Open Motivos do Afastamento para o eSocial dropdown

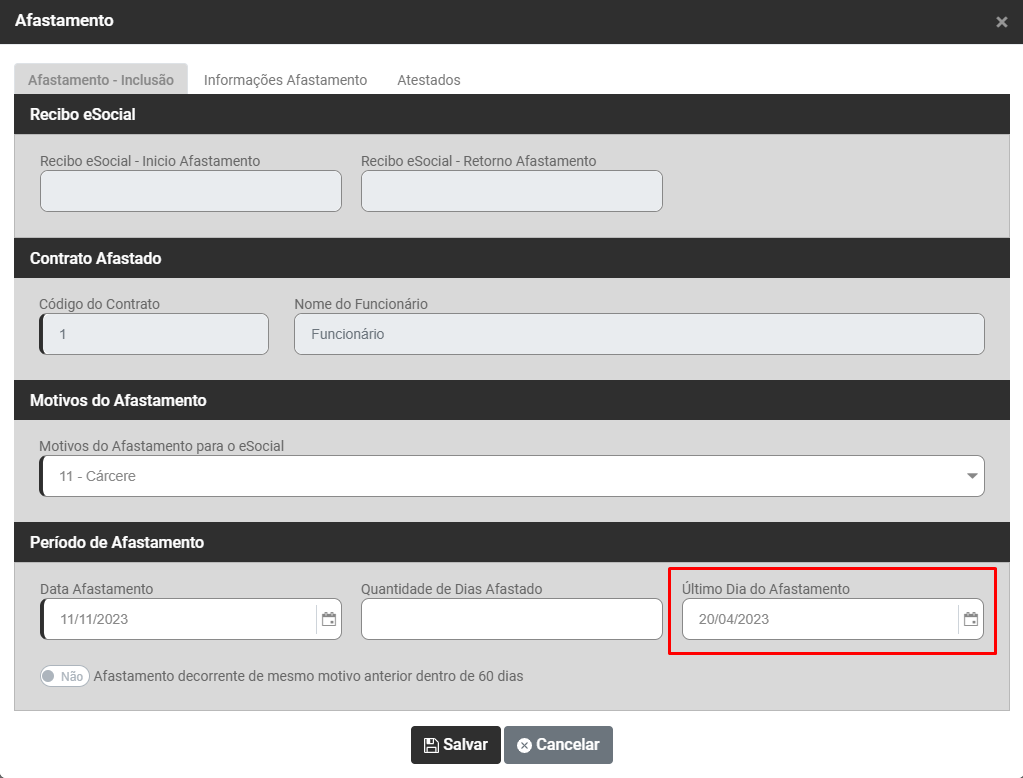pyautogui.click(x=512, y=476)
